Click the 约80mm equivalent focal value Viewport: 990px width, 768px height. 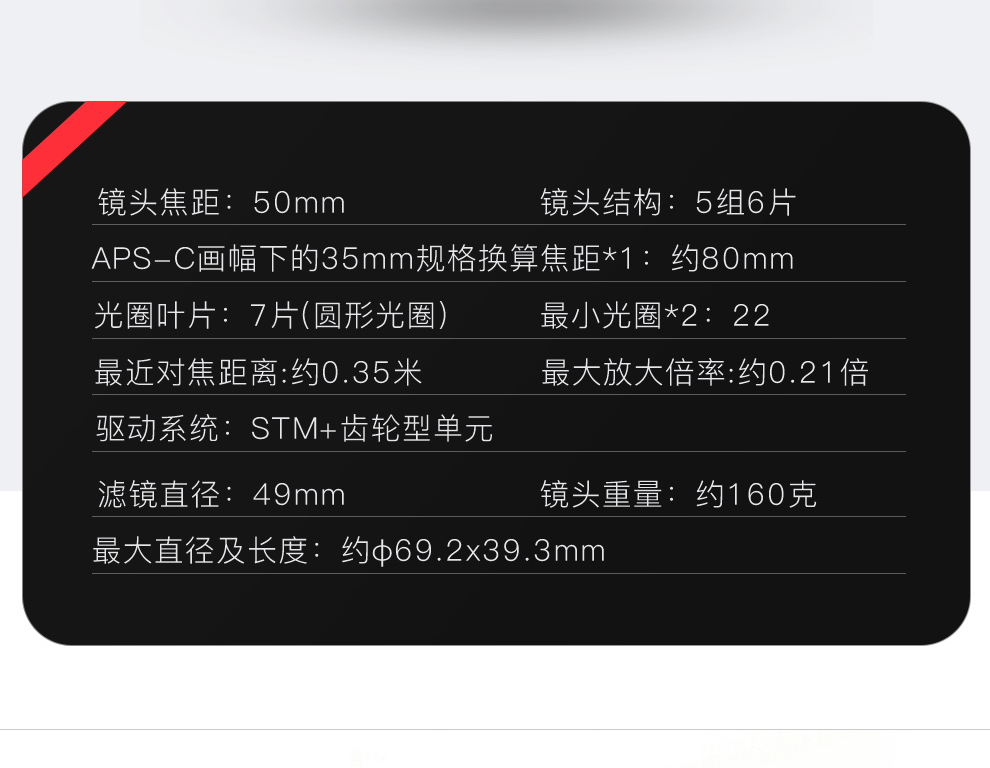(x=732, y=259)
